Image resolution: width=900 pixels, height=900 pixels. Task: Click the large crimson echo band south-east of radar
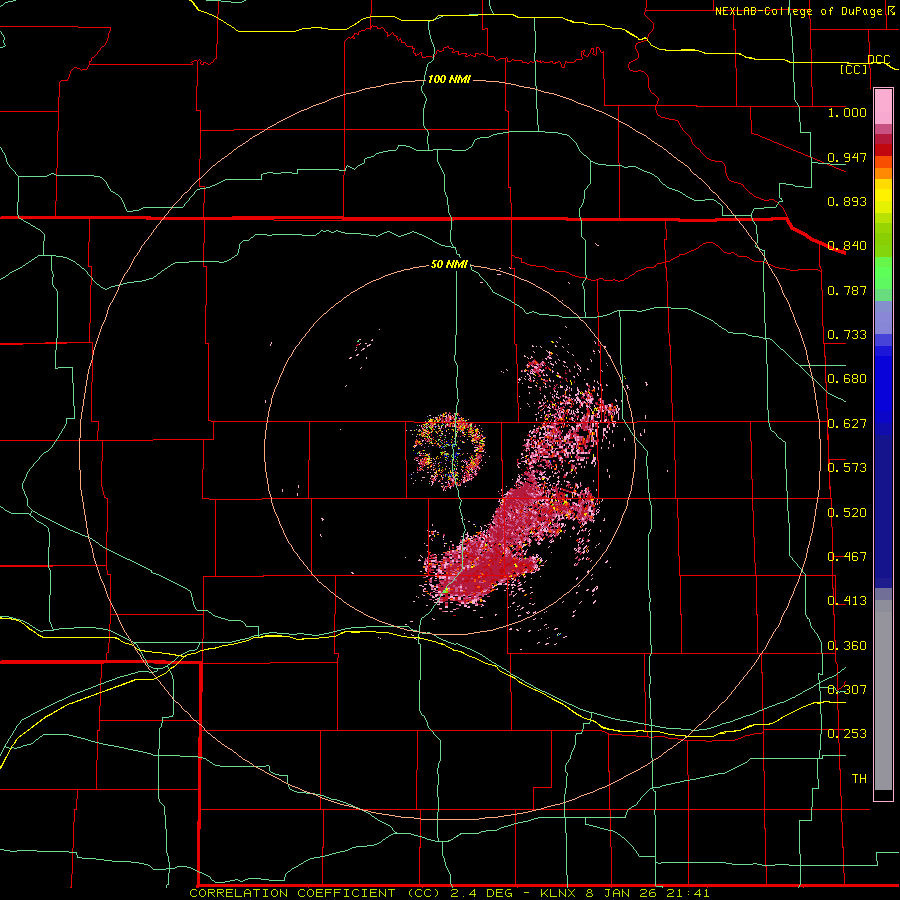tap(505, 545)
